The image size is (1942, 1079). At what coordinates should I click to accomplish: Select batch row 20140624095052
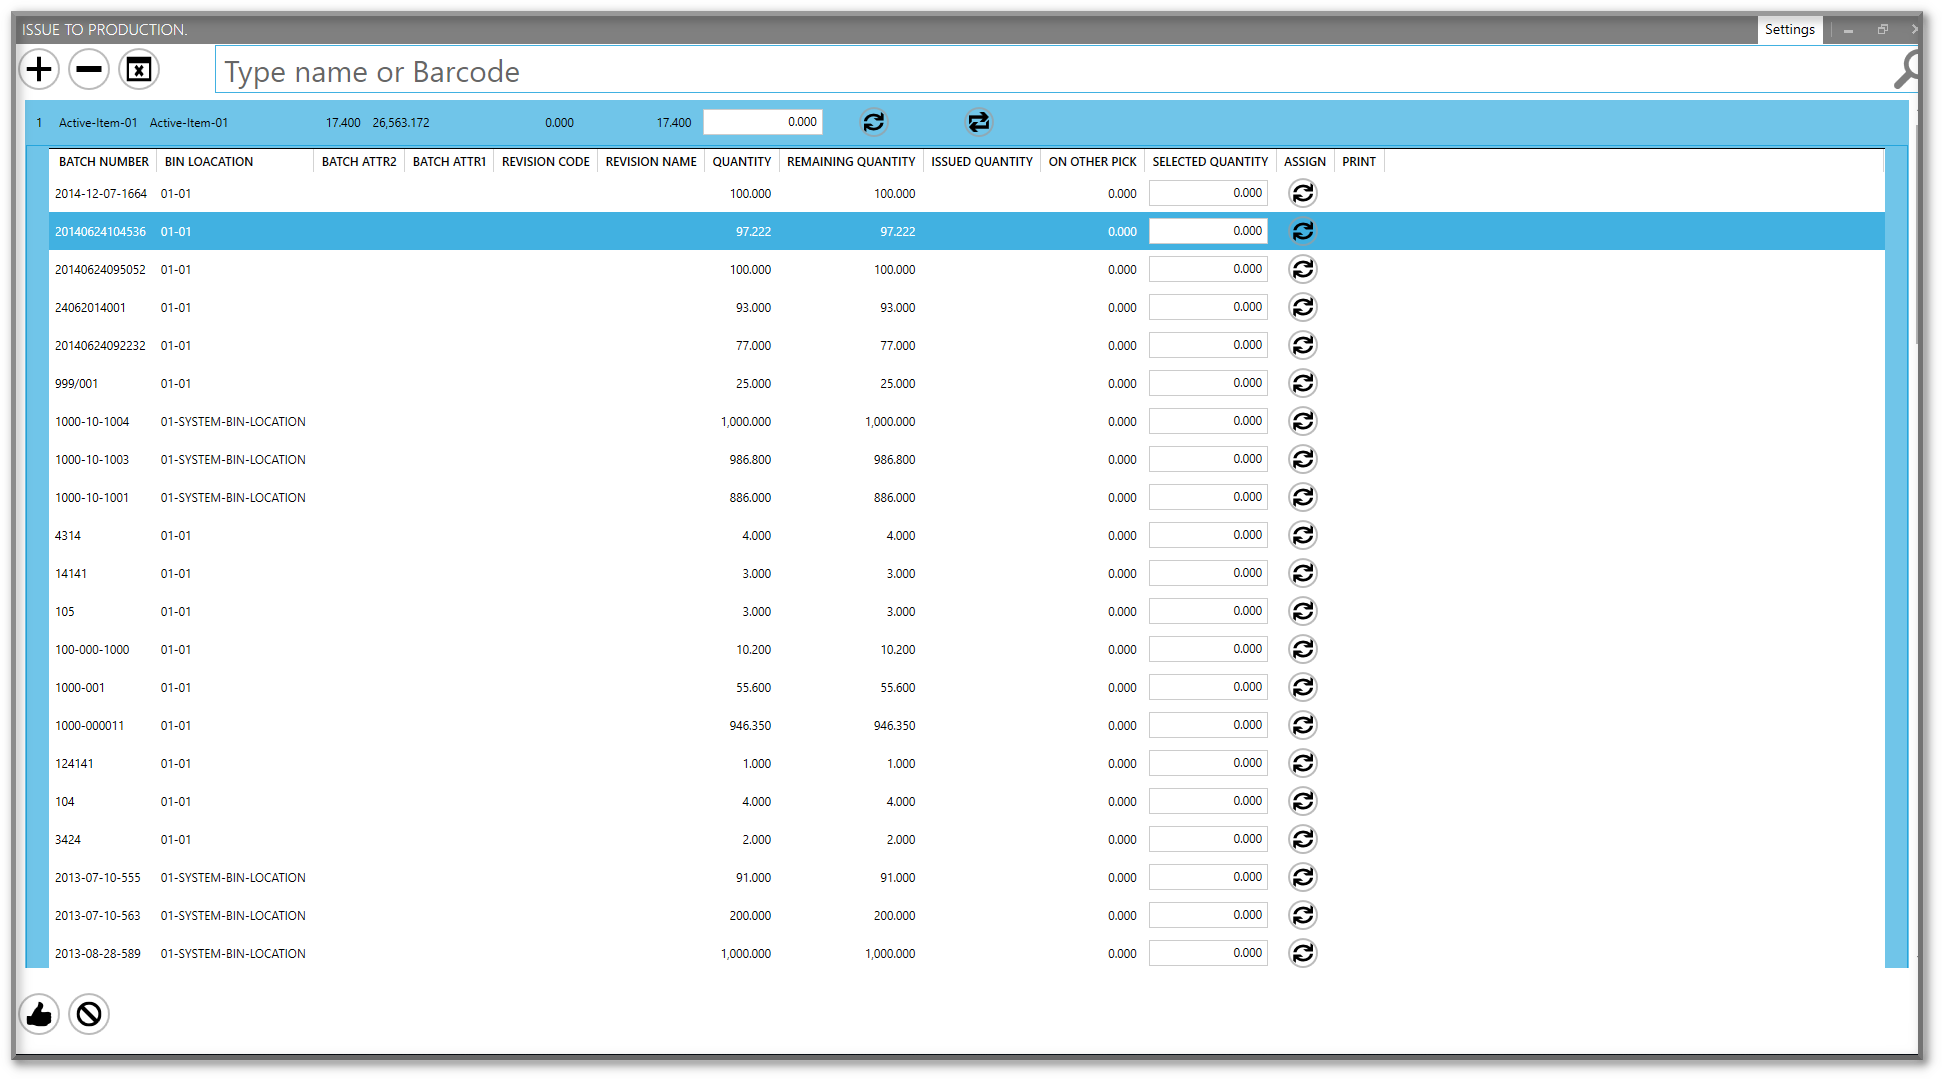coord(967,269)
